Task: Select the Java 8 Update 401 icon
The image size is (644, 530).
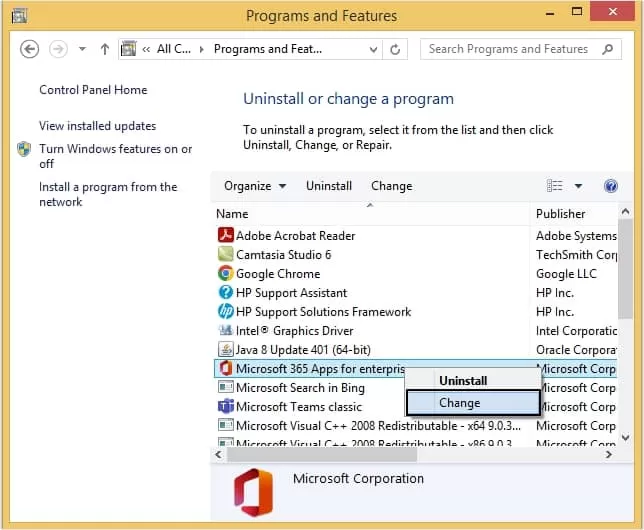Action: pos(225,350)
